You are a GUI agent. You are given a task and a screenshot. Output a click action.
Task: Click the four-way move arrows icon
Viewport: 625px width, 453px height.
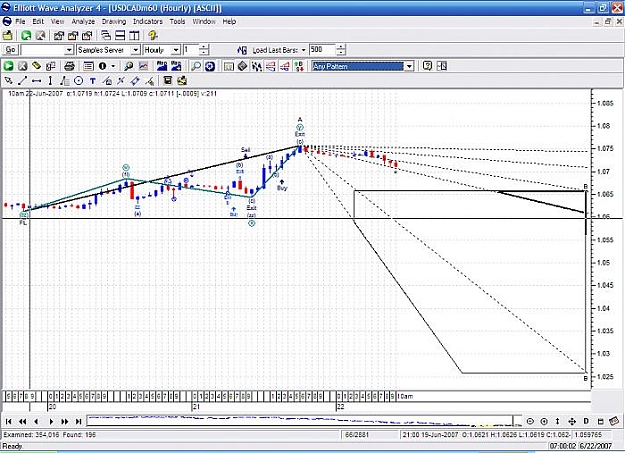572,421
